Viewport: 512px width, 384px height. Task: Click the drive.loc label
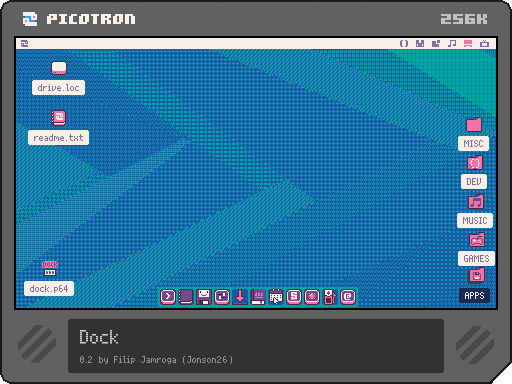pyautogui.click(x=58, y=88)
